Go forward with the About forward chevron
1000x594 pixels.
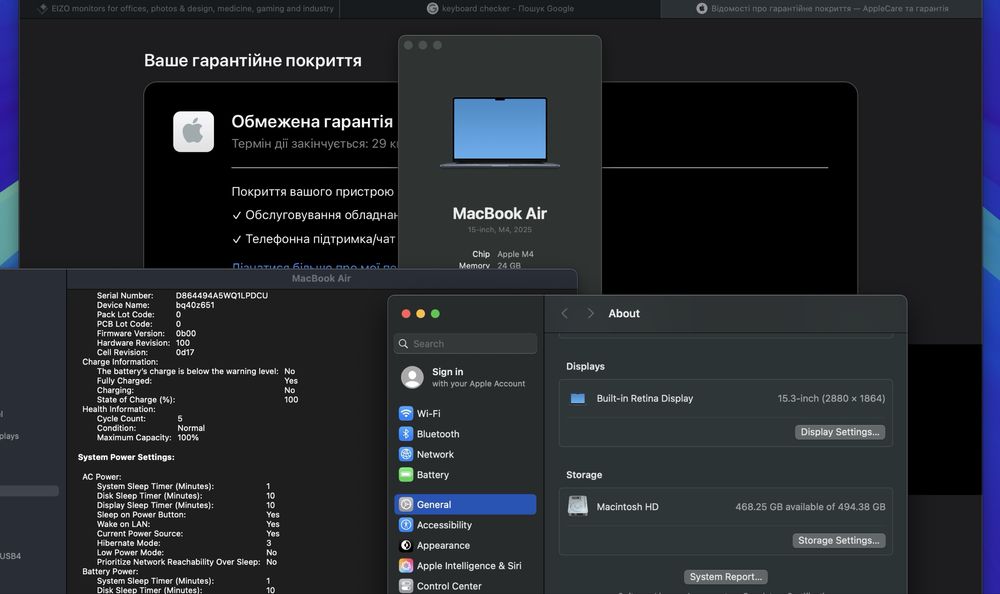(x=591, y=313)
